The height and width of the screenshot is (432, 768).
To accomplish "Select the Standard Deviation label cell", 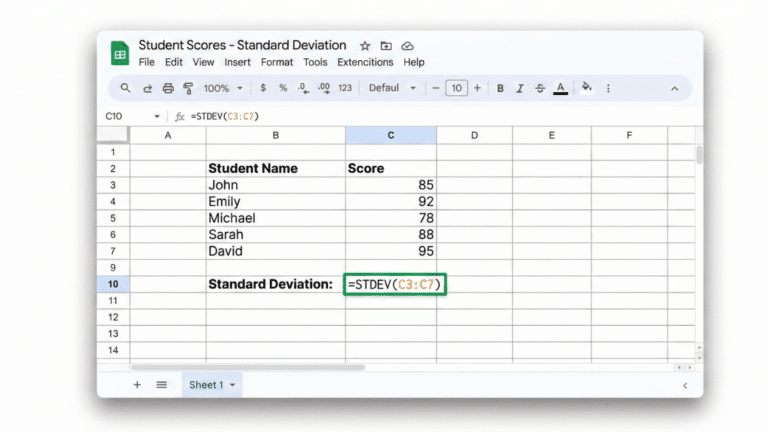I will point(276,284).
